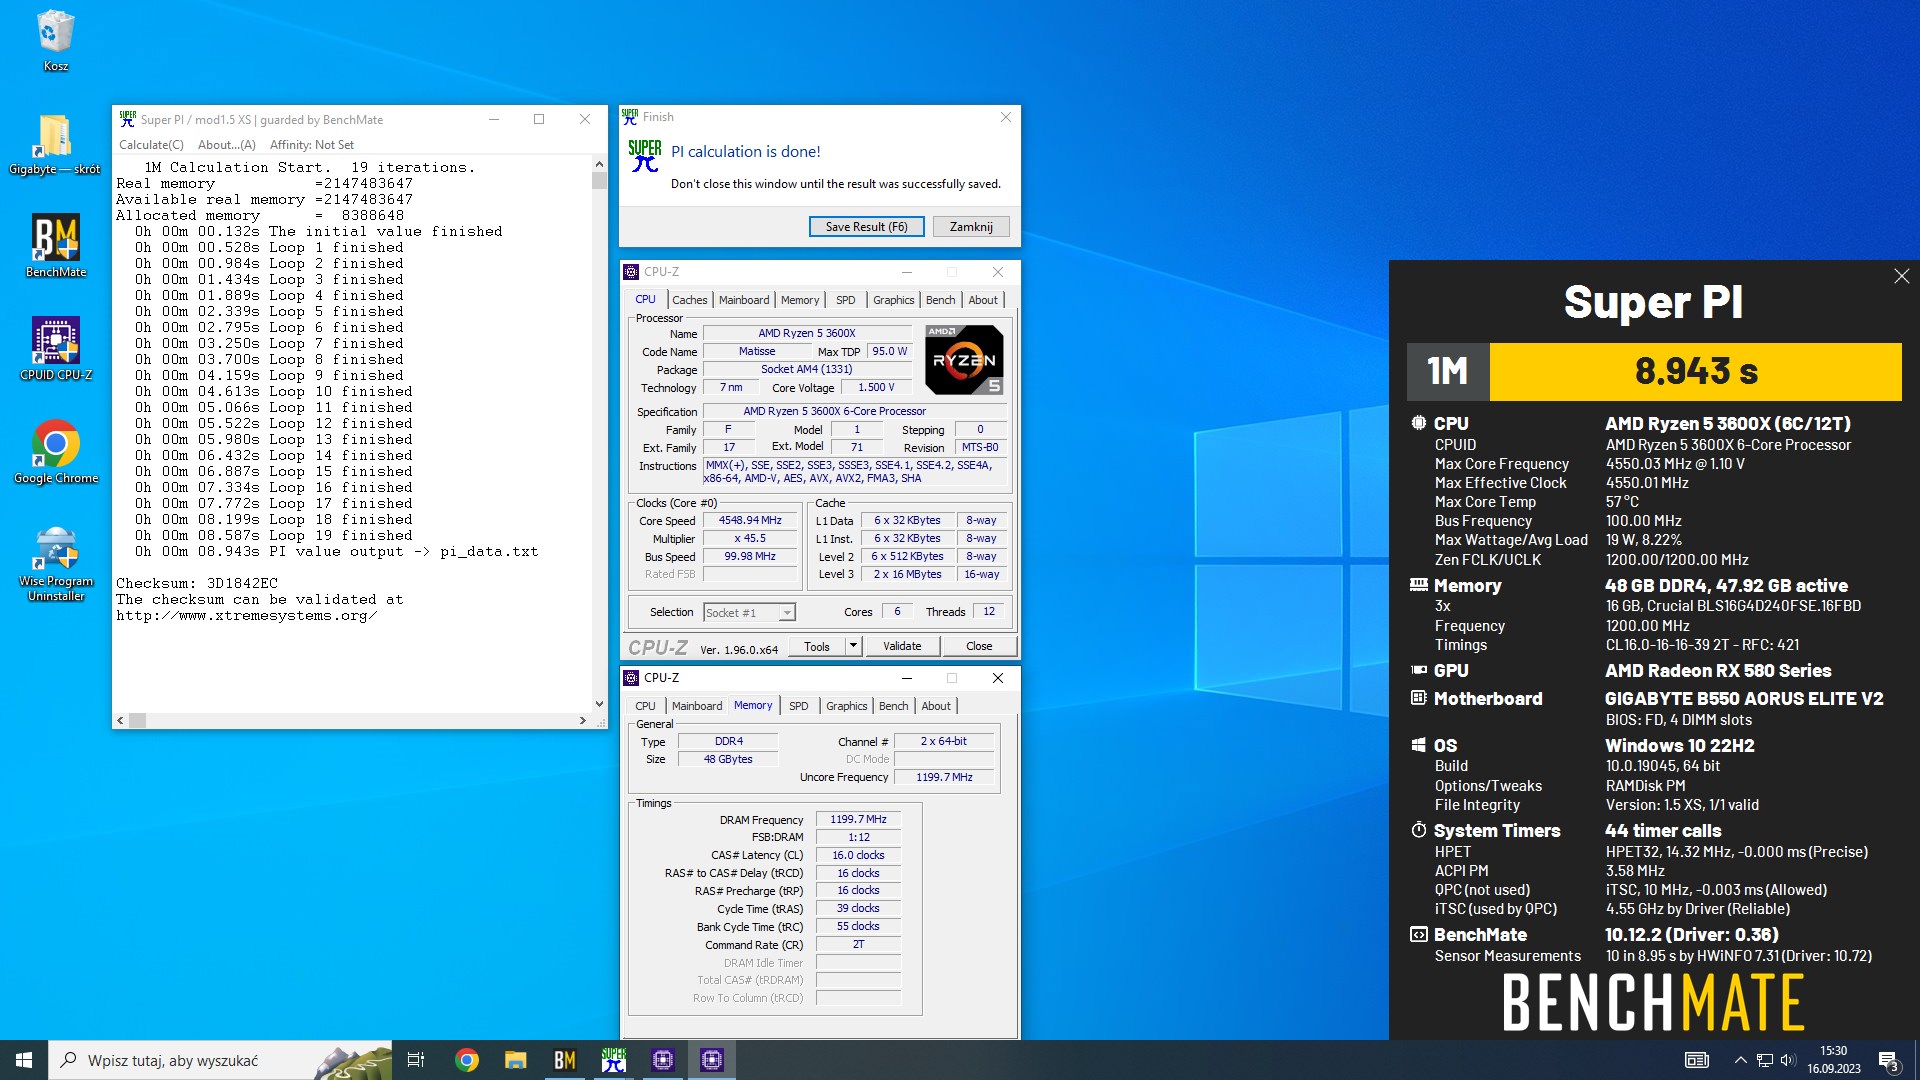The image size is (1920, 1080).
Task: Switch to Graphics tab in upper CPU-Z
Action: click(x=893, y=300)
